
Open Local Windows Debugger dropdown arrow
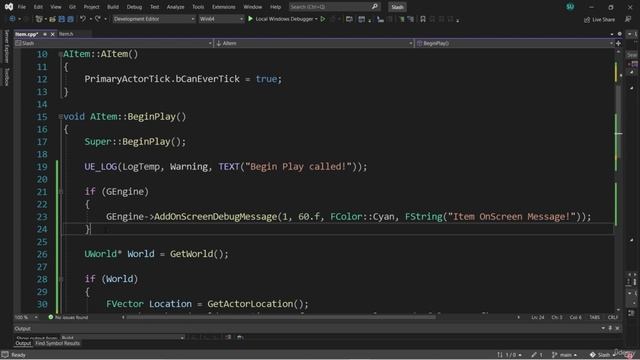[x=316, y=19]
